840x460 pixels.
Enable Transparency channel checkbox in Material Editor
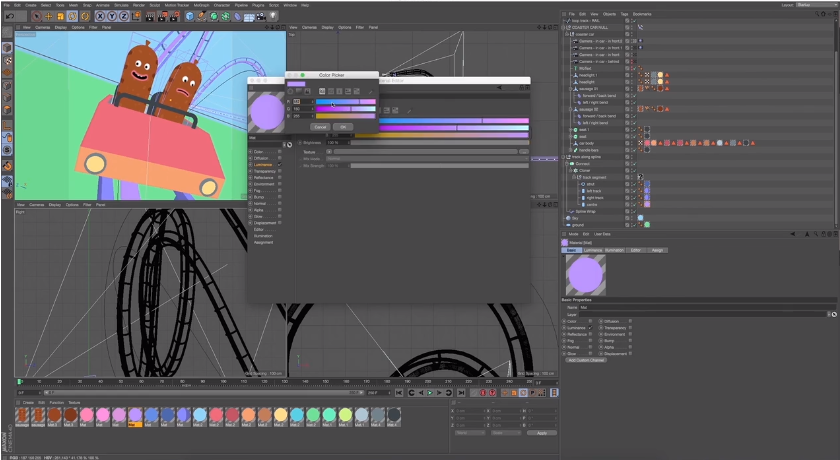coord(280,171)
